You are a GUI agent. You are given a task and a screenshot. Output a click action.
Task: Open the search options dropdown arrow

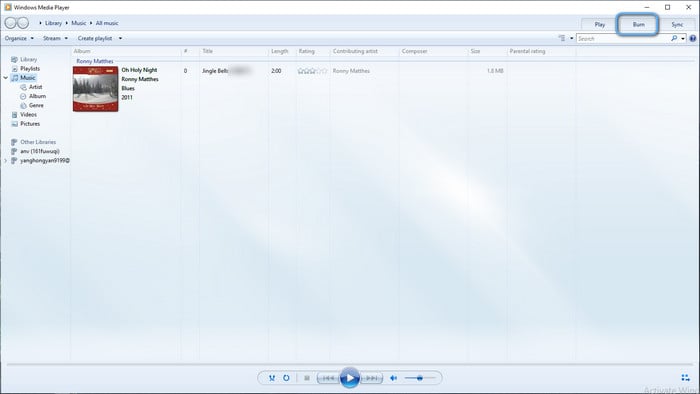point(683,38)
